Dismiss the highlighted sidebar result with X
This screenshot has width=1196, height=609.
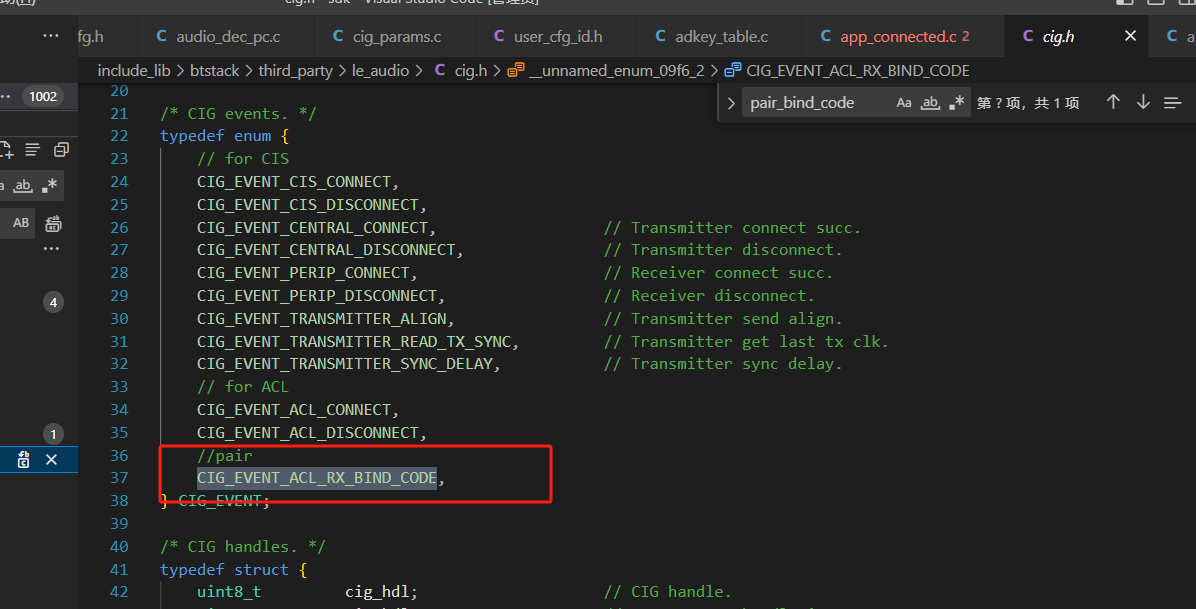point(51,460)
